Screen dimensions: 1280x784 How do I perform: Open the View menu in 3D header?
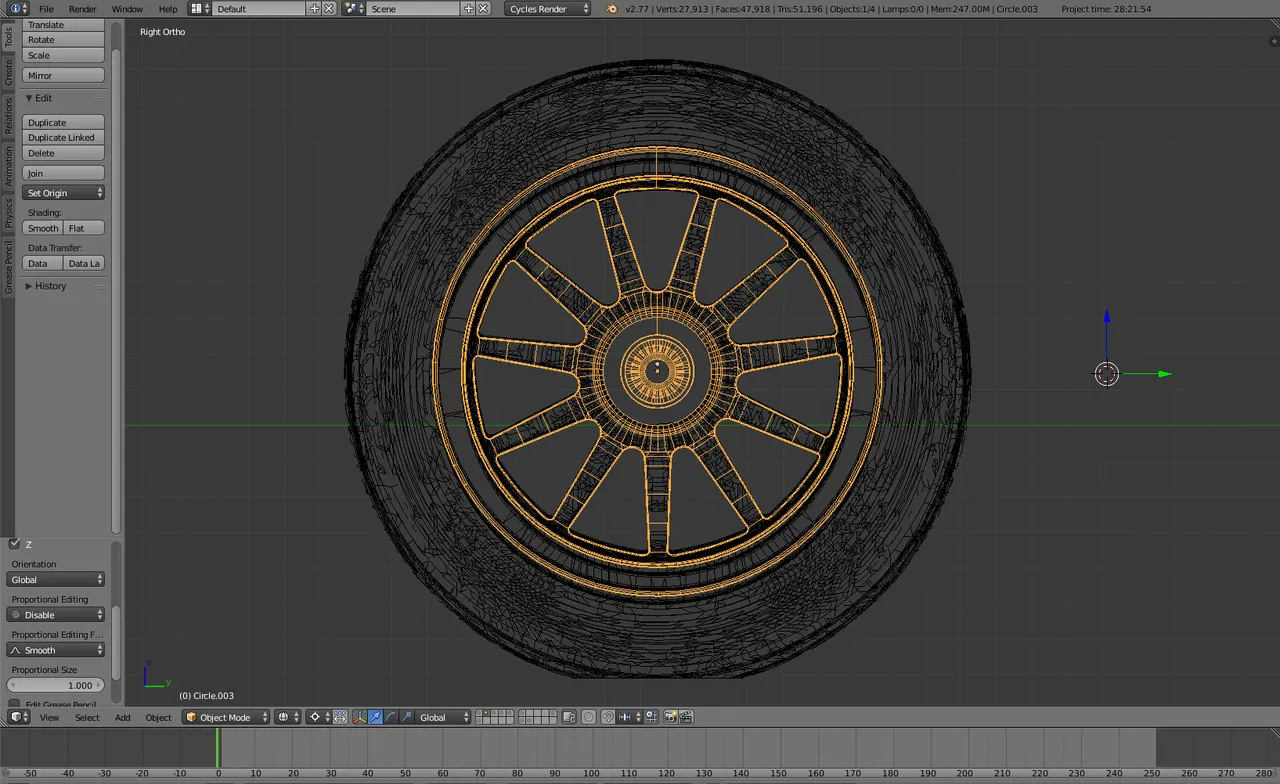(x=49, y=717)
